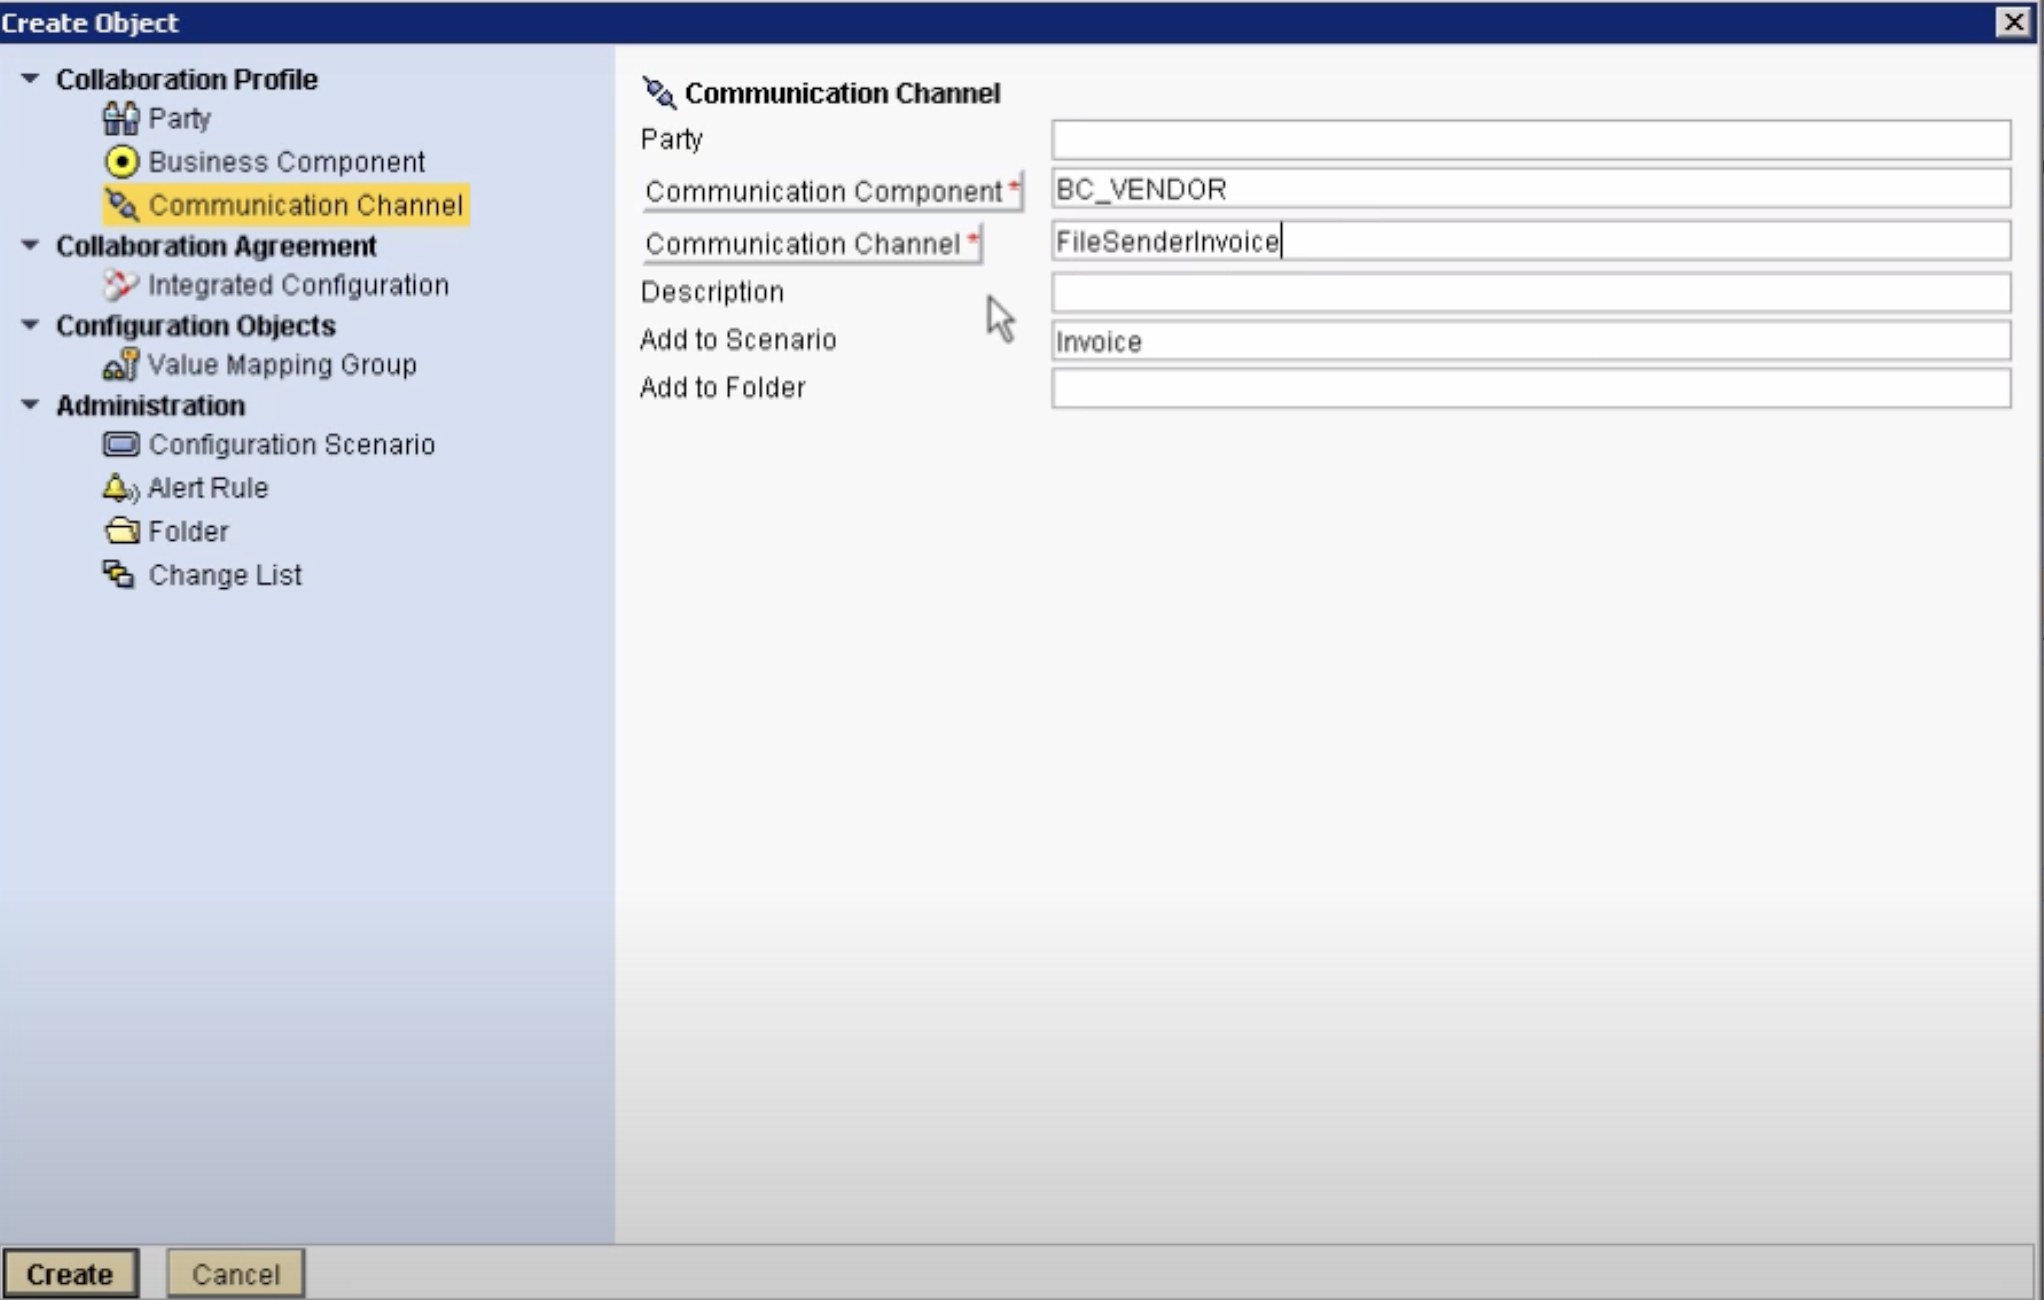Click the Business Component yellow circle icon
Screen dimensions: 2044x1300
[121, 161]
